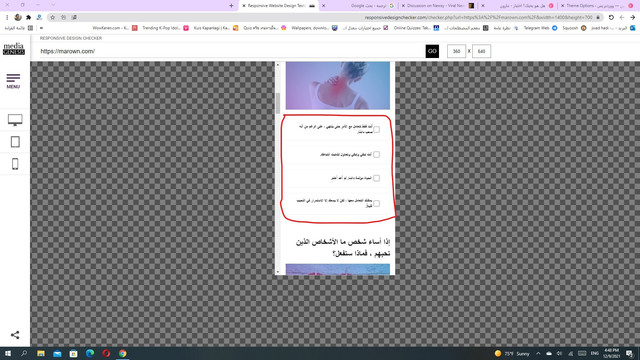Viewport: 640px width, 360px height.
Task: Open the Squoosh bookmark
Action: coord(574,28)
